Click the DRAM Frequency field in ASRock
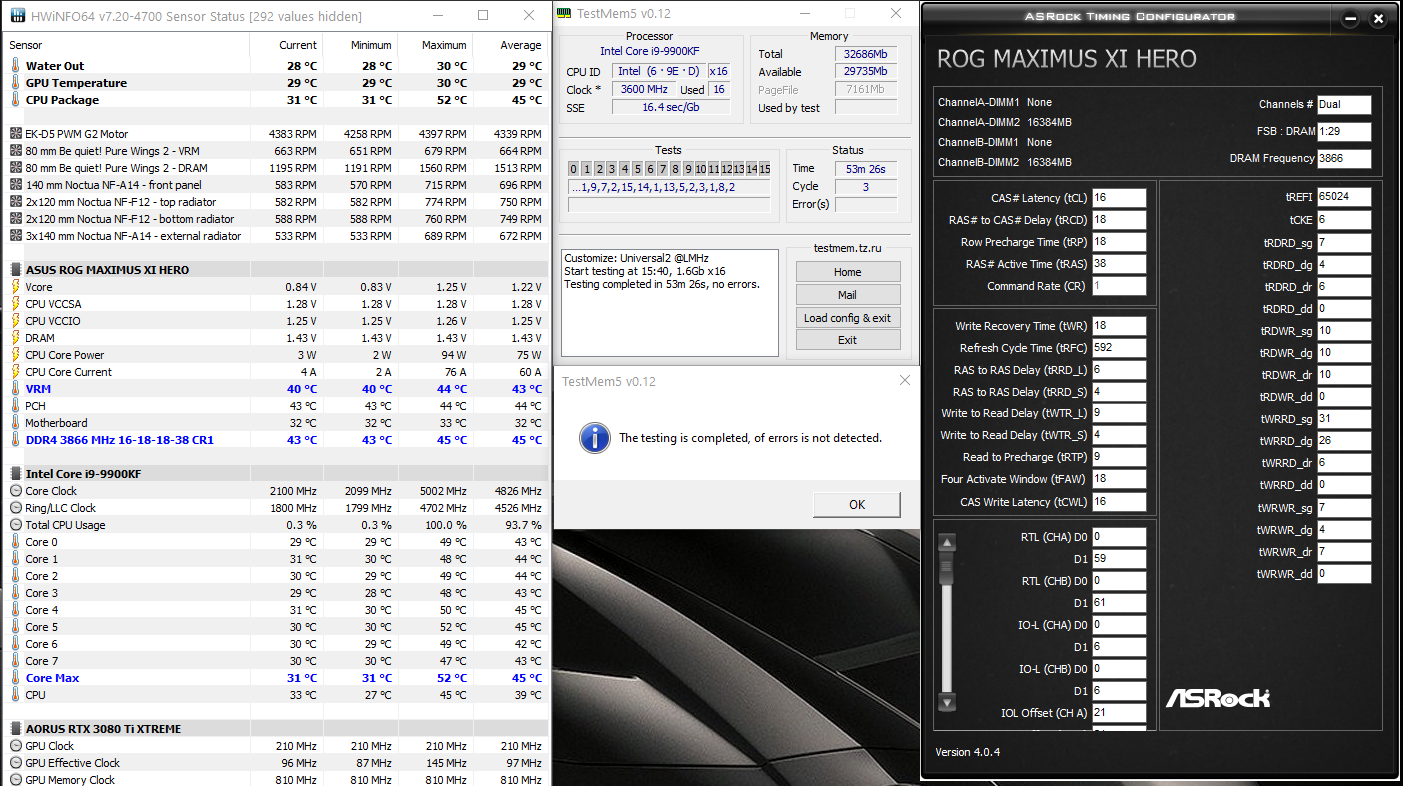The width and height of the screenshot is (1403, 786). tap(1344, 158)
